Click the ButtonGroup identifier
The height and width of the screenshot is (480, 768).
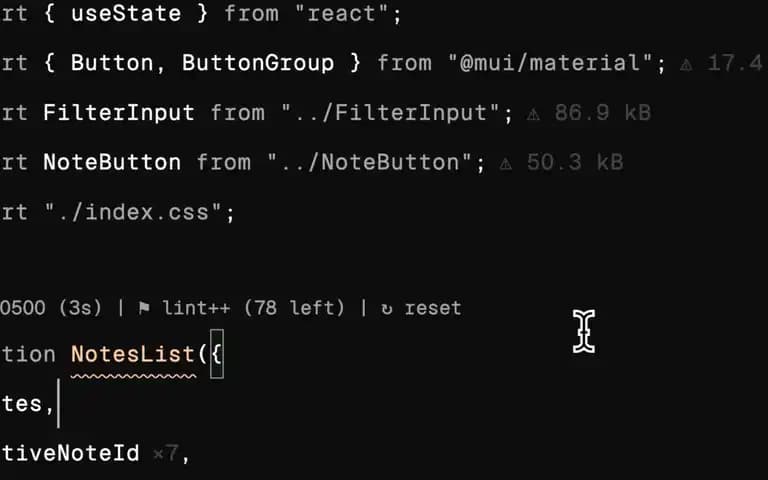pos(258,63)
